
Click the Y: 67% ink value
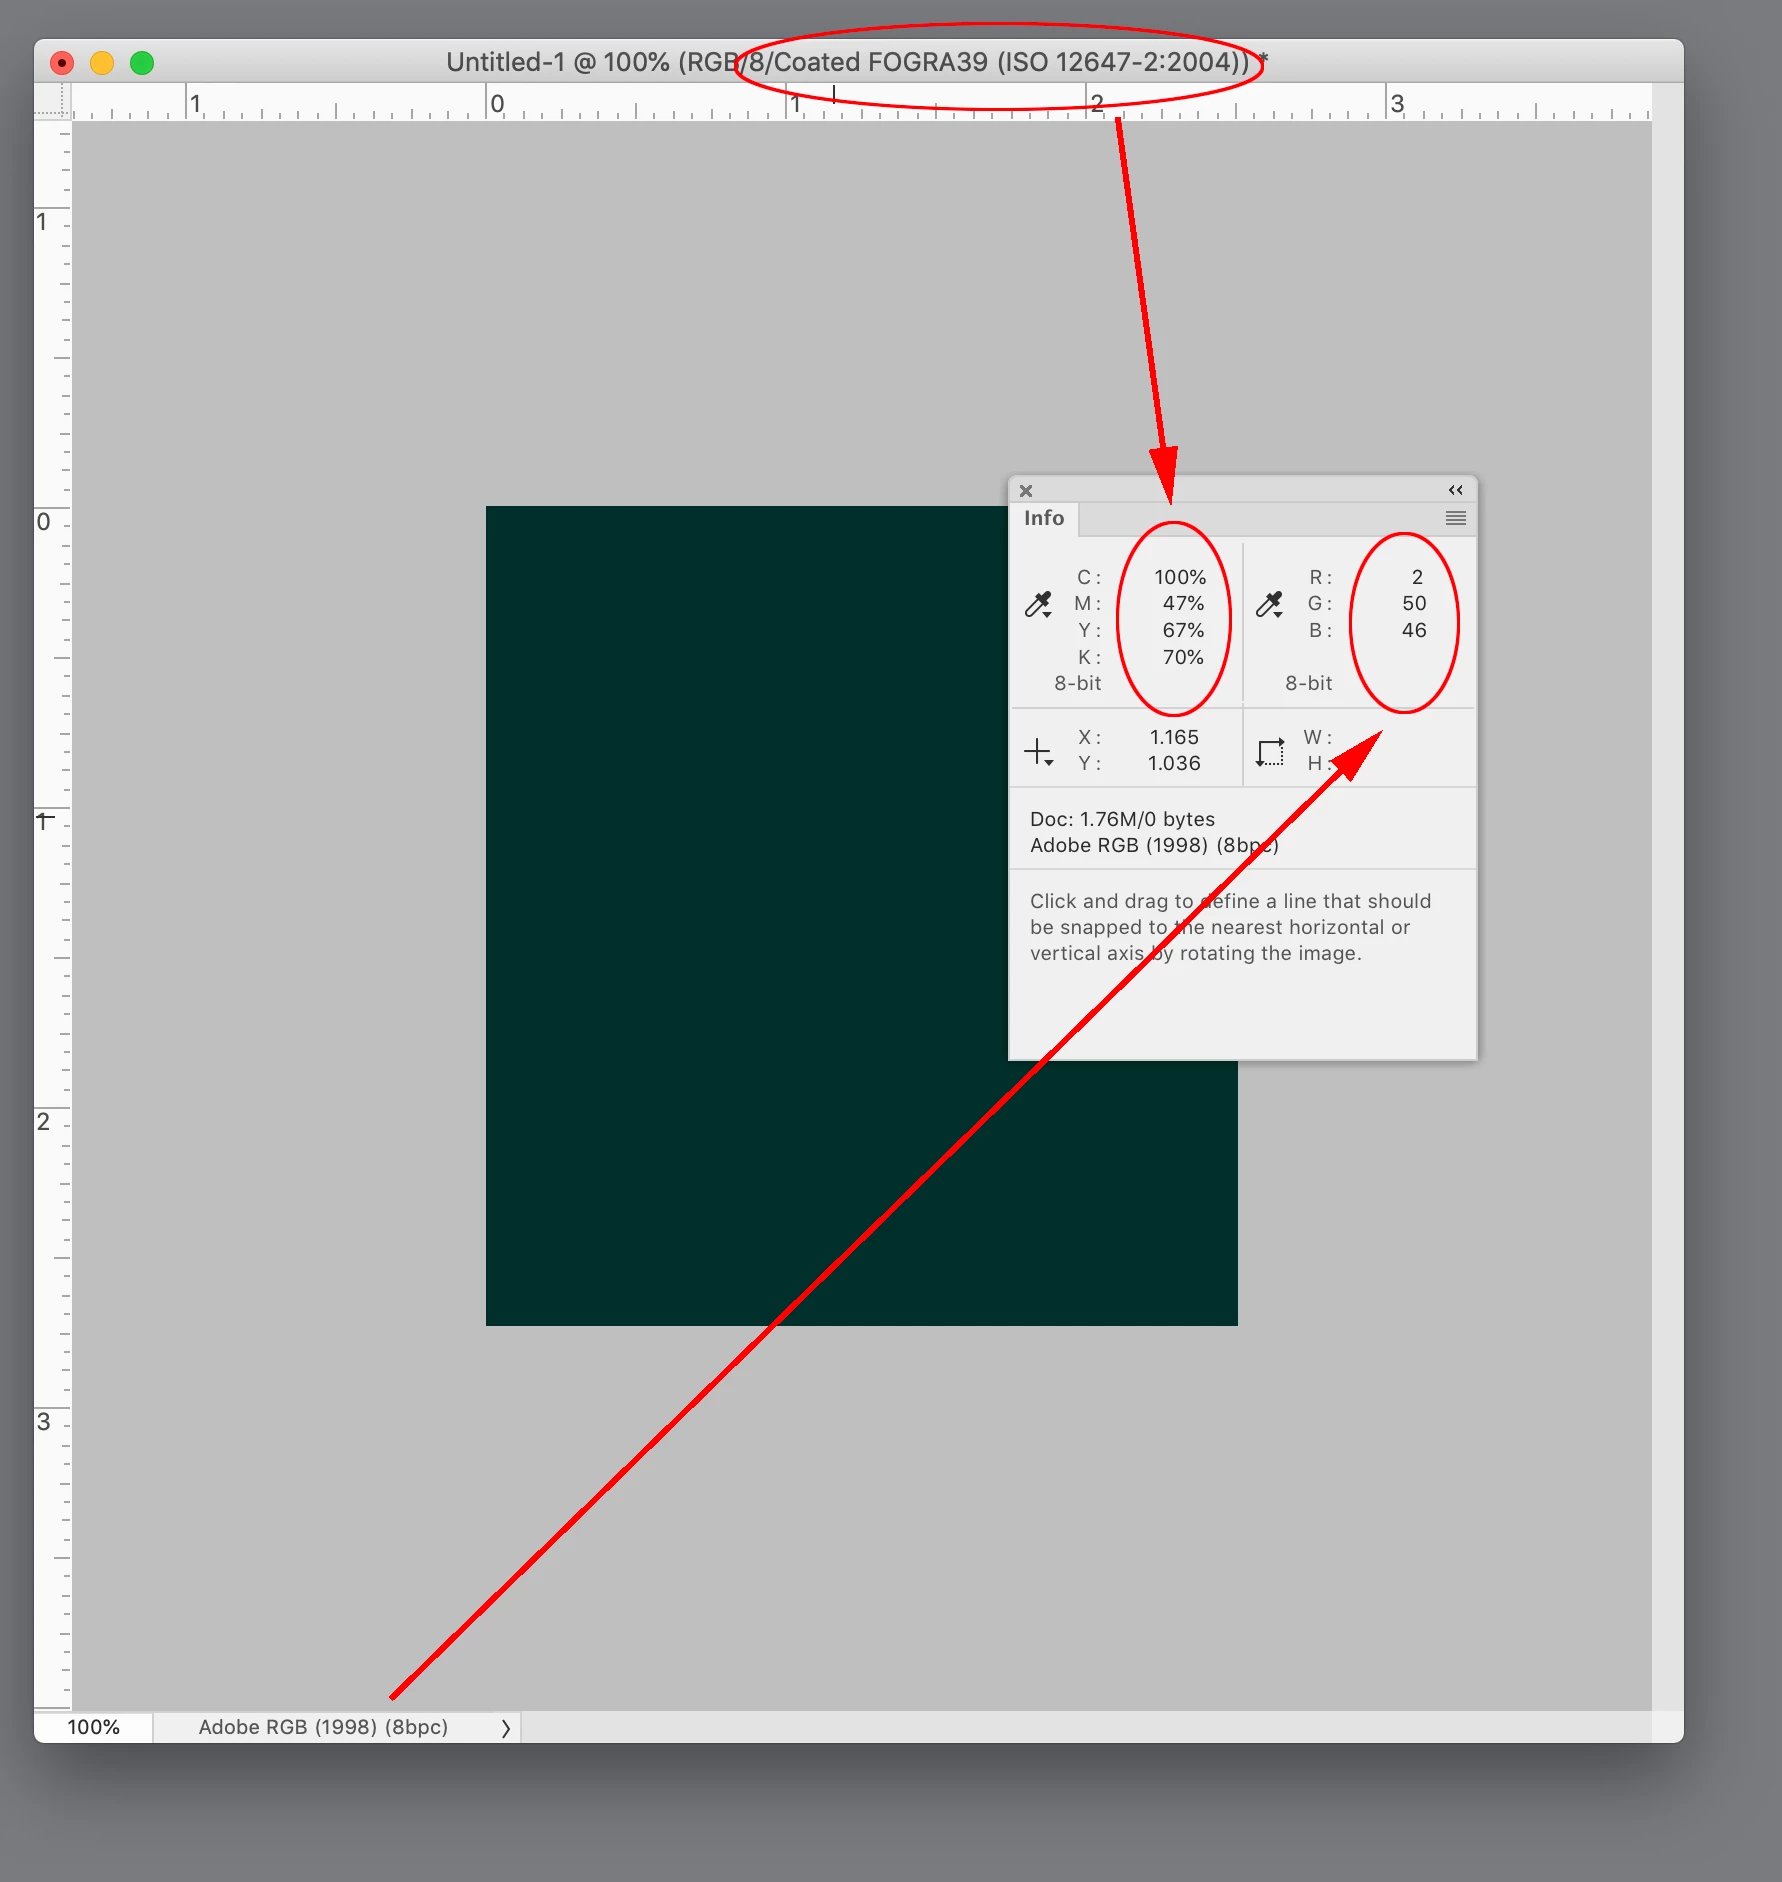click(1183, 630)
